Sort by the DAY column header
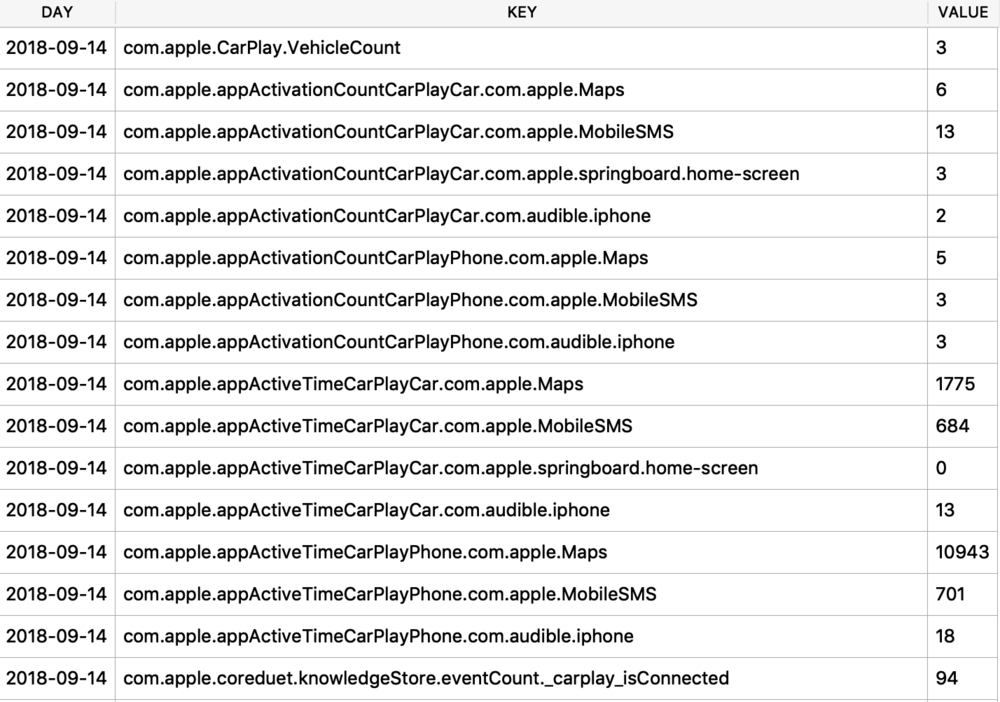 coord(57,12)
